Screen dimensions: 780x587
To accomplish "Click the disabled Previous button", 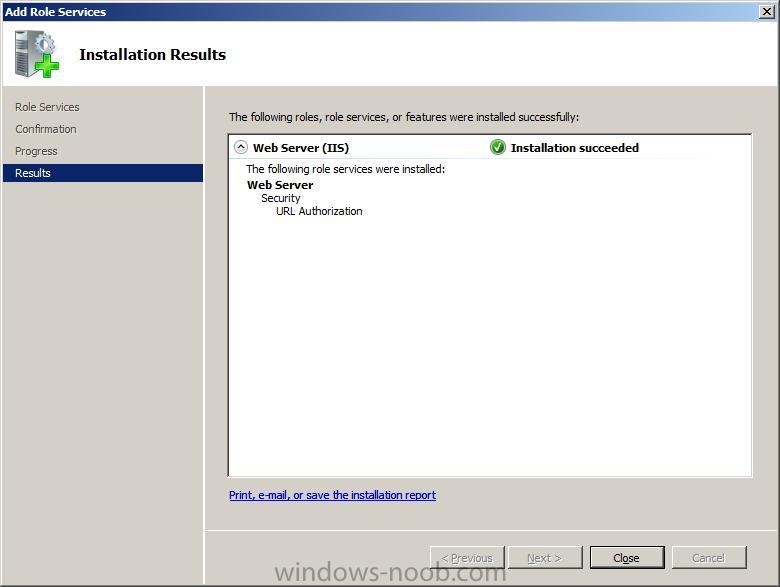I will (467, 558).
